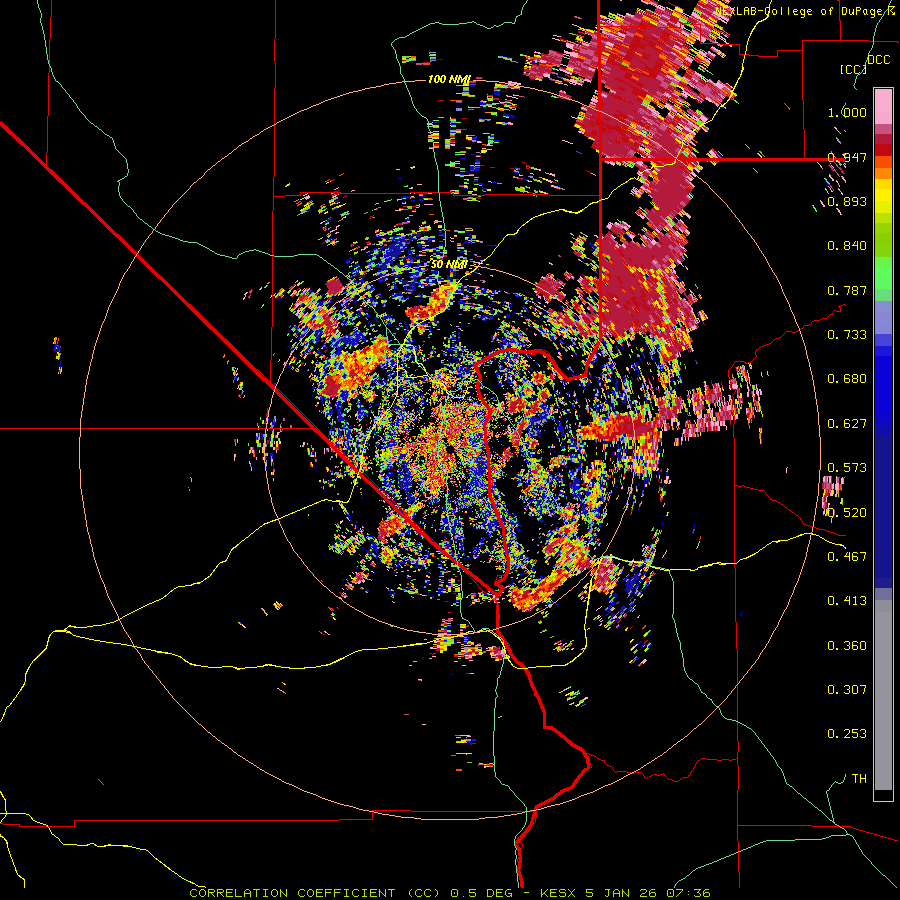Click the 50 NMI range ring label
900x900 pixels.
[449, 264]
